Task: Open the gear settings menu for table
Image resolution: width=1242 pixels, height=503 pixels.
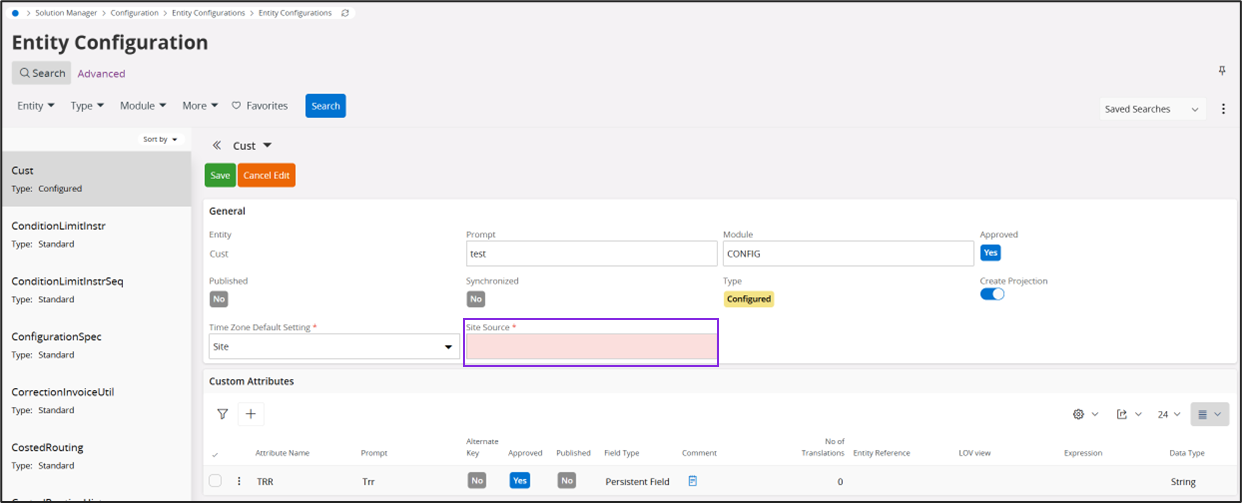Action: click(x=1084, y=414)
